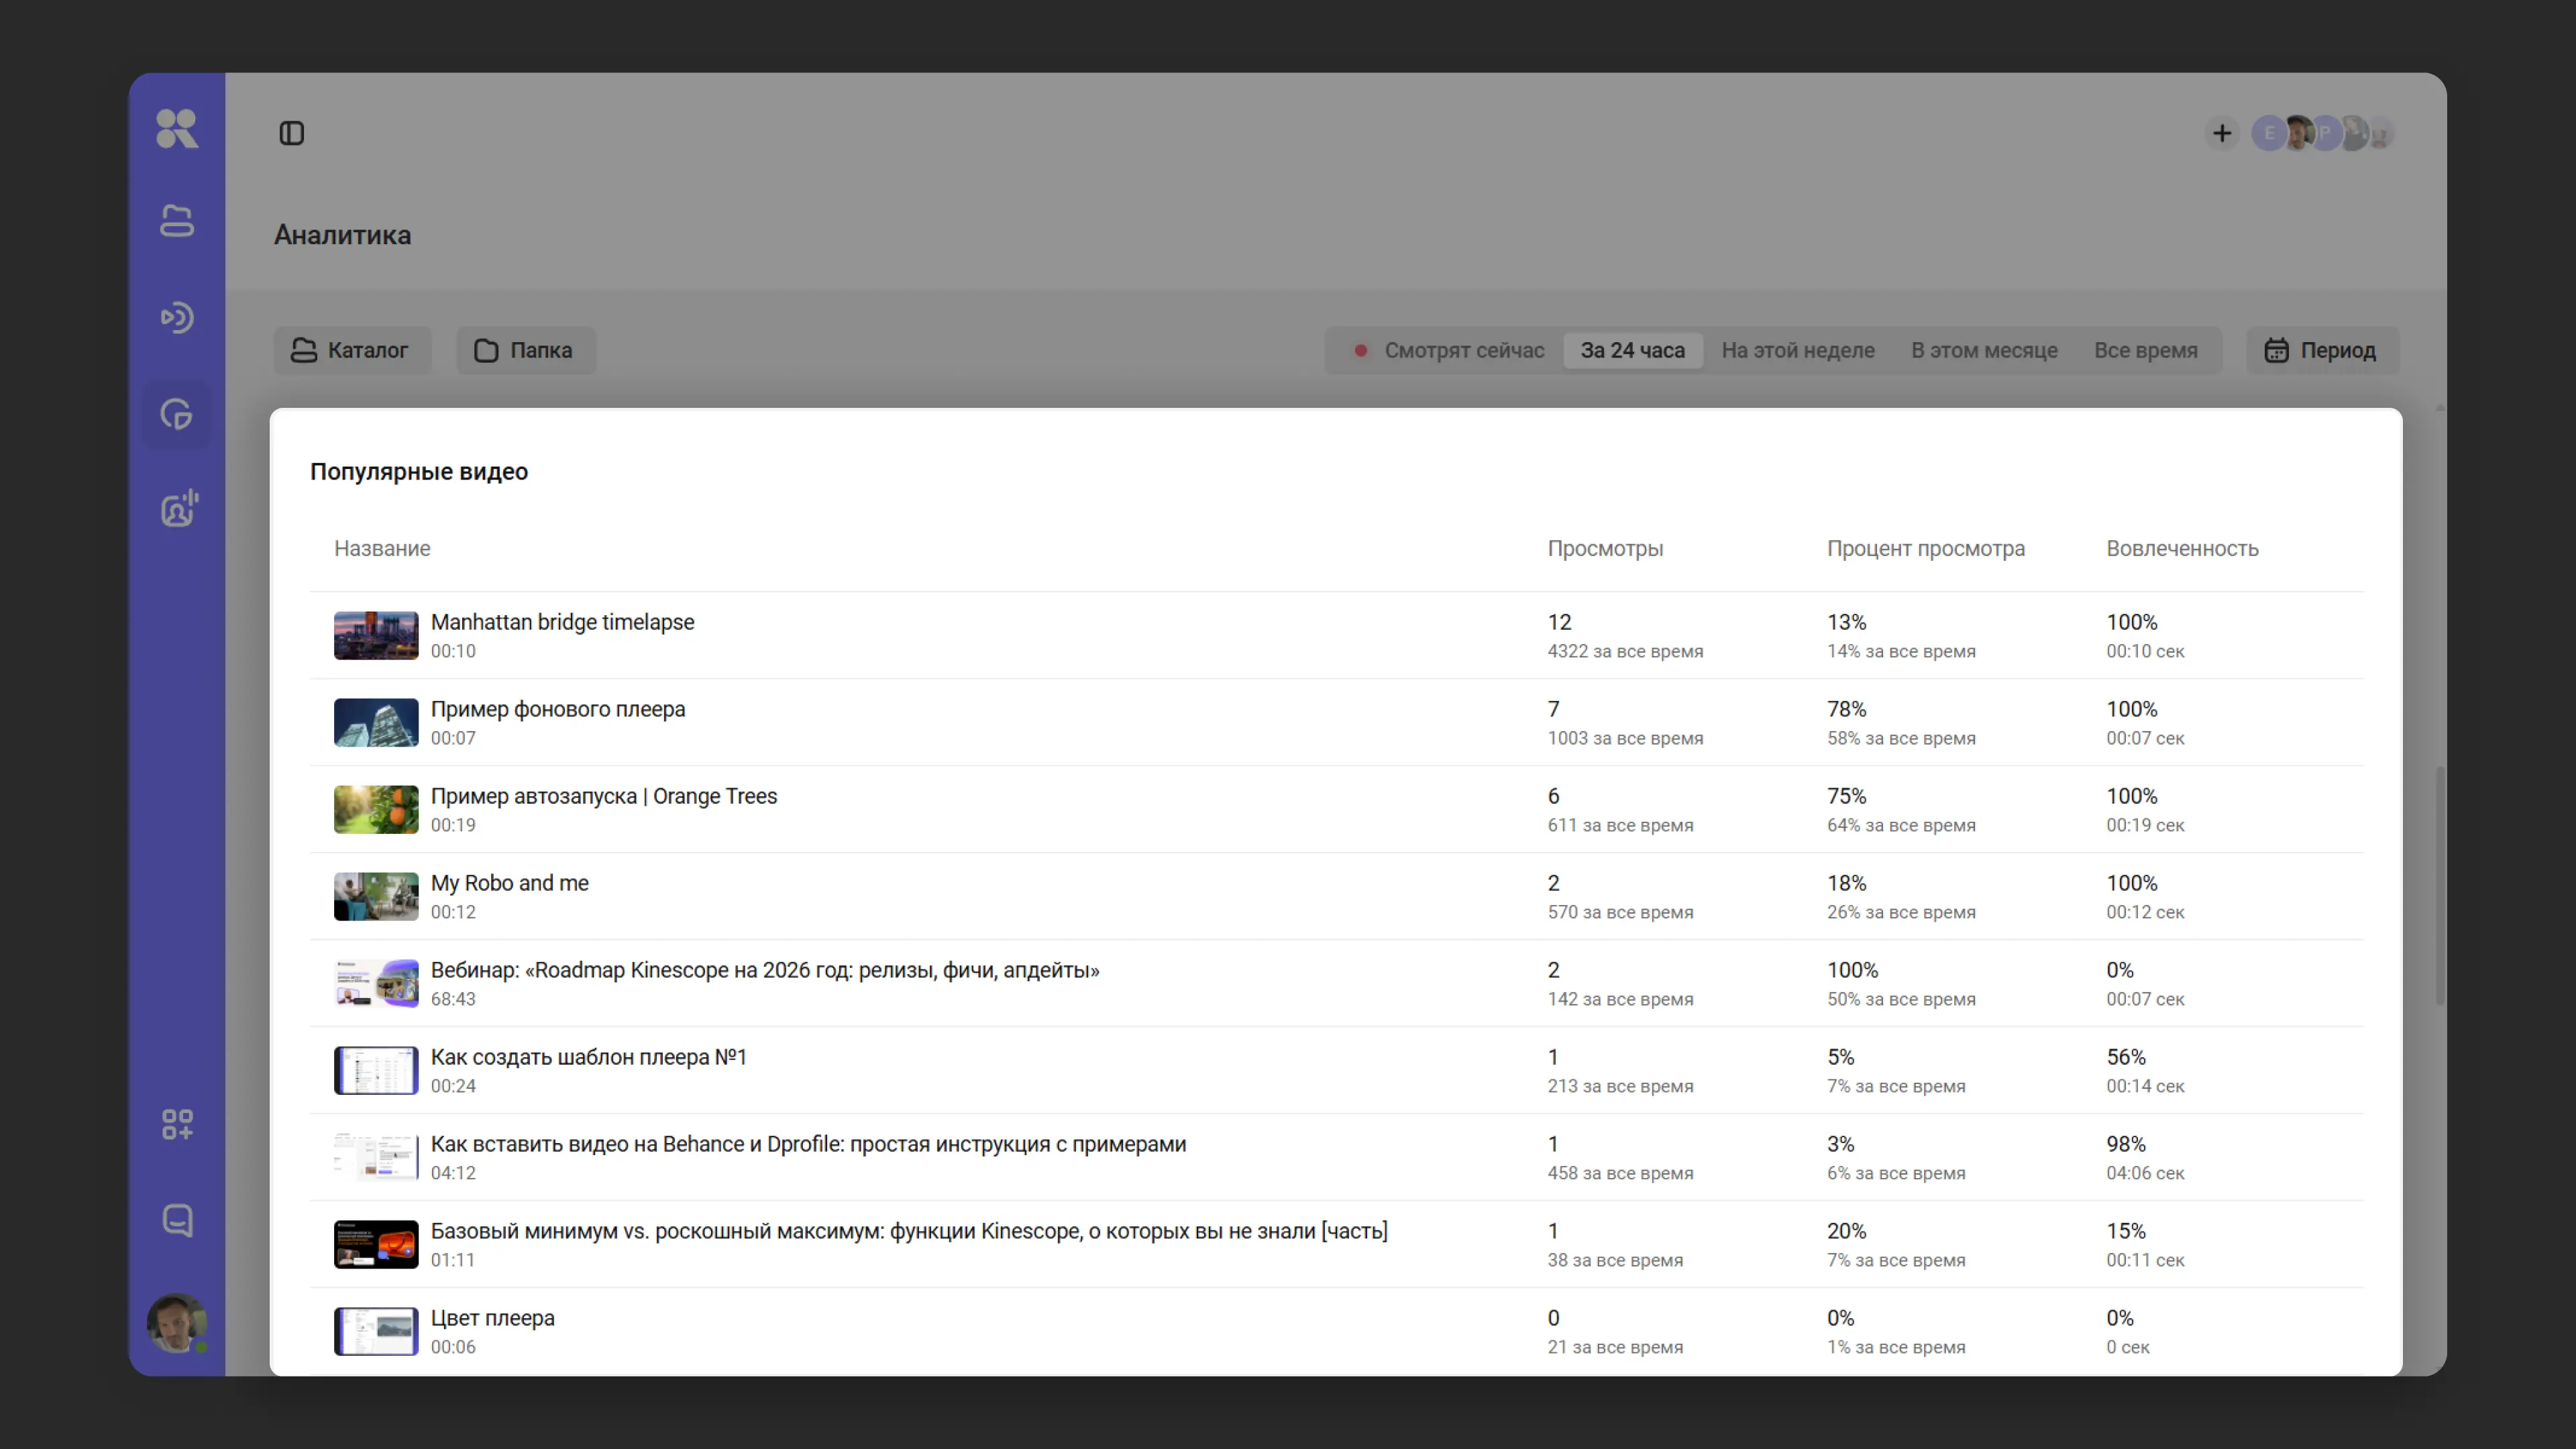Open live broadcasts from the sidebar icon
Viewport: 2576px width, 1449px height.
(x=177, y=318)
